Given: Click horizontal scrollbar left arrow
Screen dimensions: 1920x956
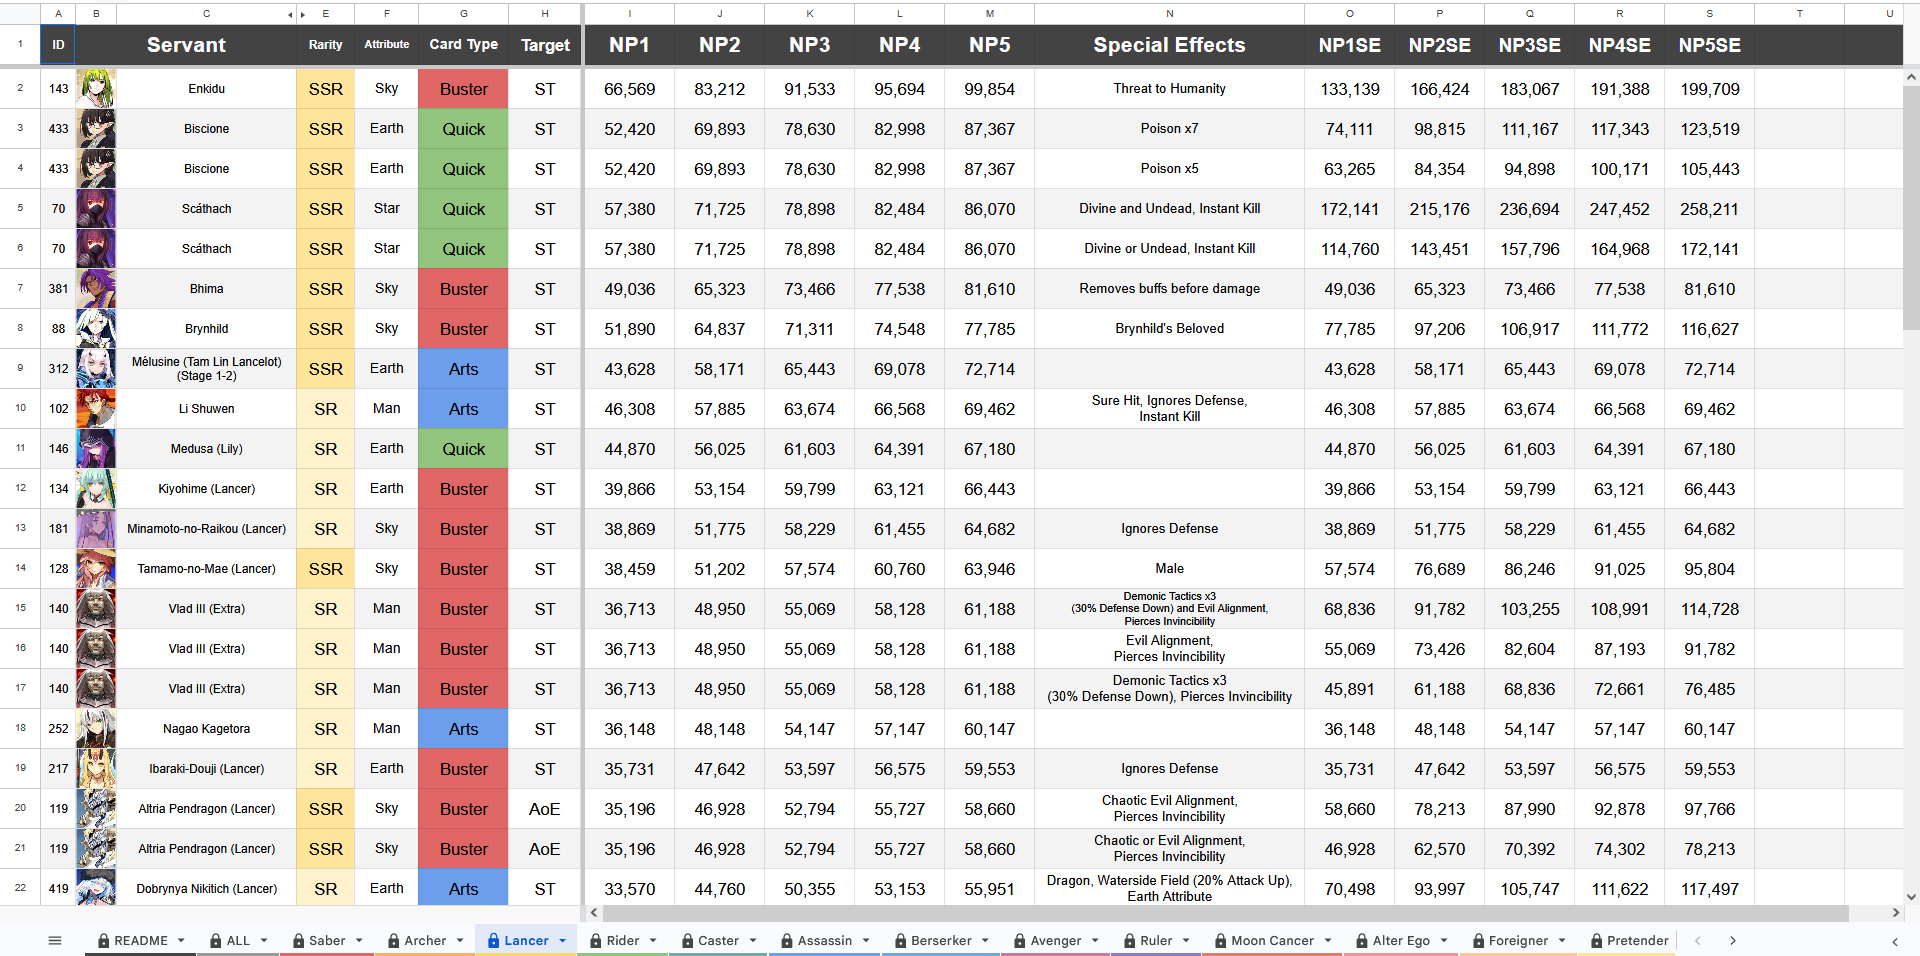Looking at the screenshot, I should click(x=594, y=912).
